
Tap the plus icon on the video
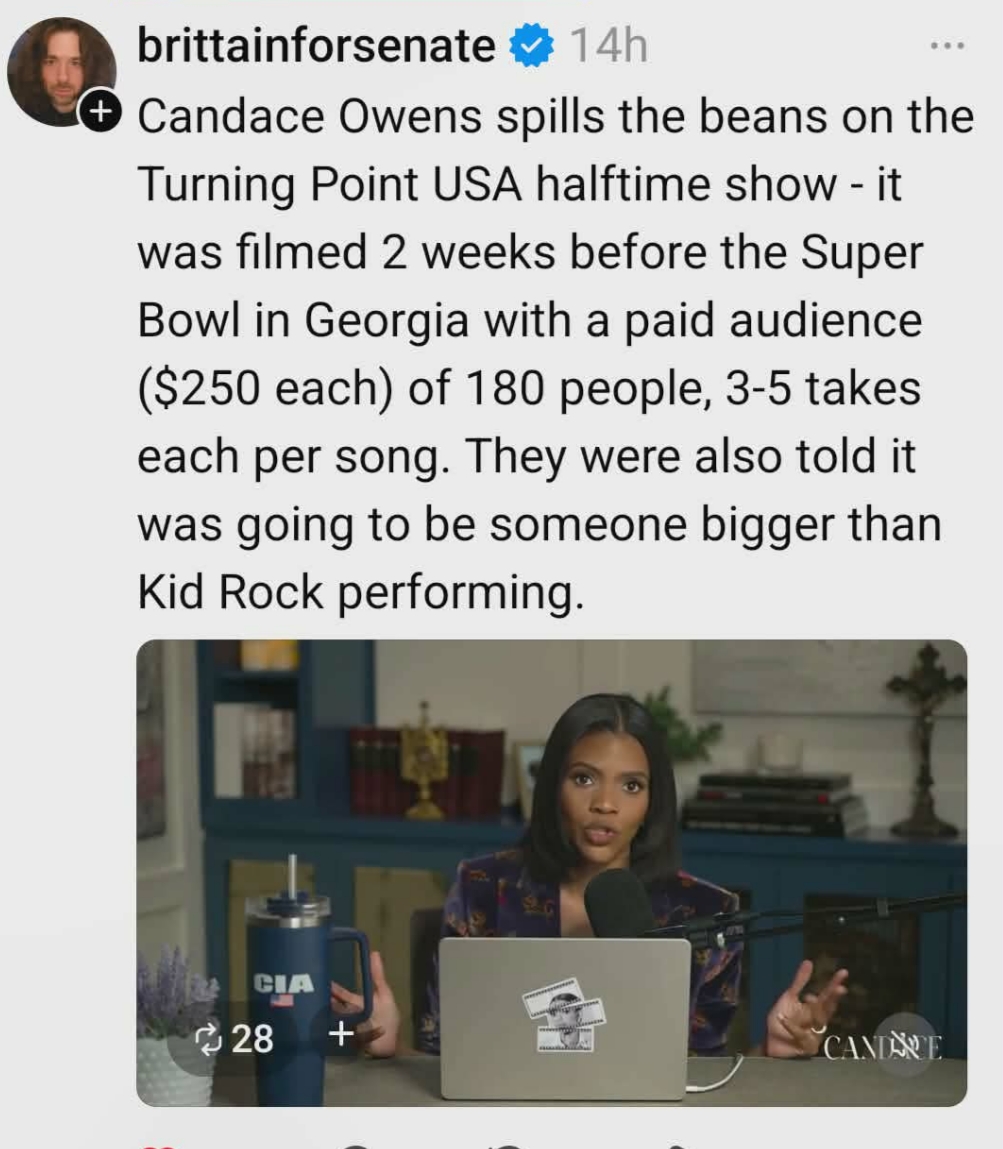(341, 1034)
